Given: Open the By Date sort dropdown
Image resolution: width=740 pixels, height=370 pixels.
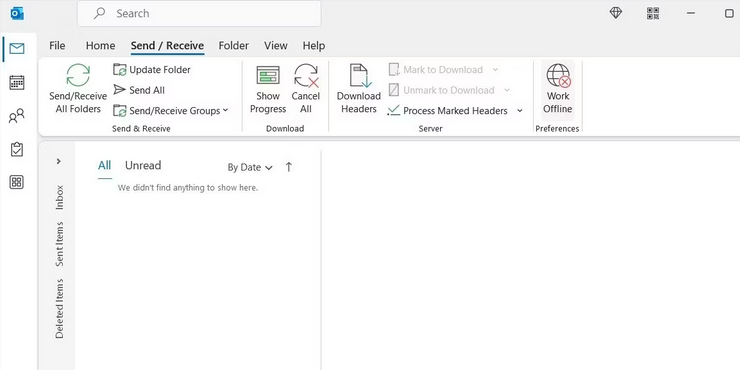Looking at the screenshot, I should pyautogui.click(x=250, y=167).
